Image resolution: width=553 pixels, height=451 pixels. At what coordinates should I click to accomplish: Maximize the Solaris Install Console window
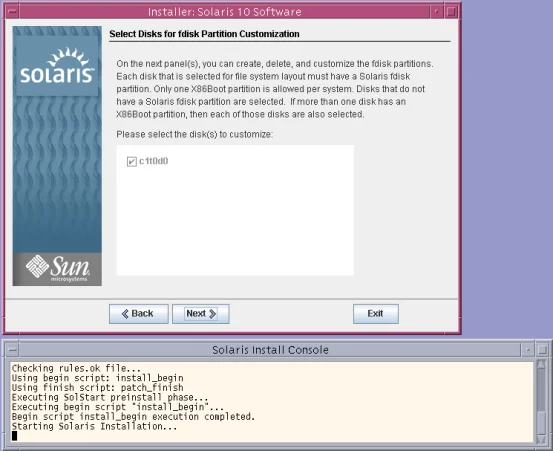tap(542, 350)
